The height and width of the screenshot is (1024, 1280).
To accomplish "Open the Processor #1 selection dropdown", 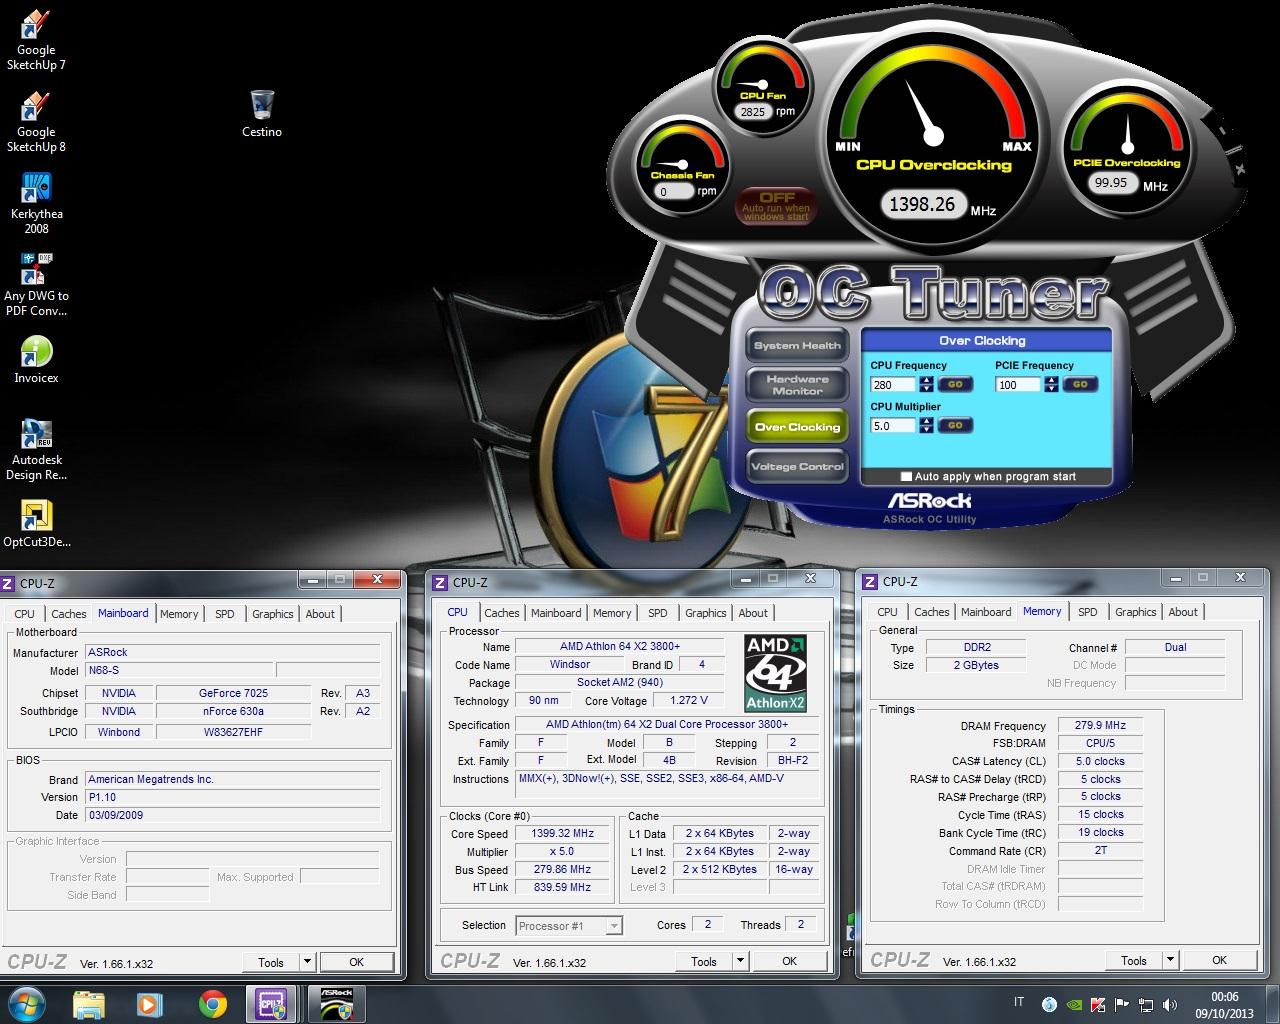I will point(569,926).
